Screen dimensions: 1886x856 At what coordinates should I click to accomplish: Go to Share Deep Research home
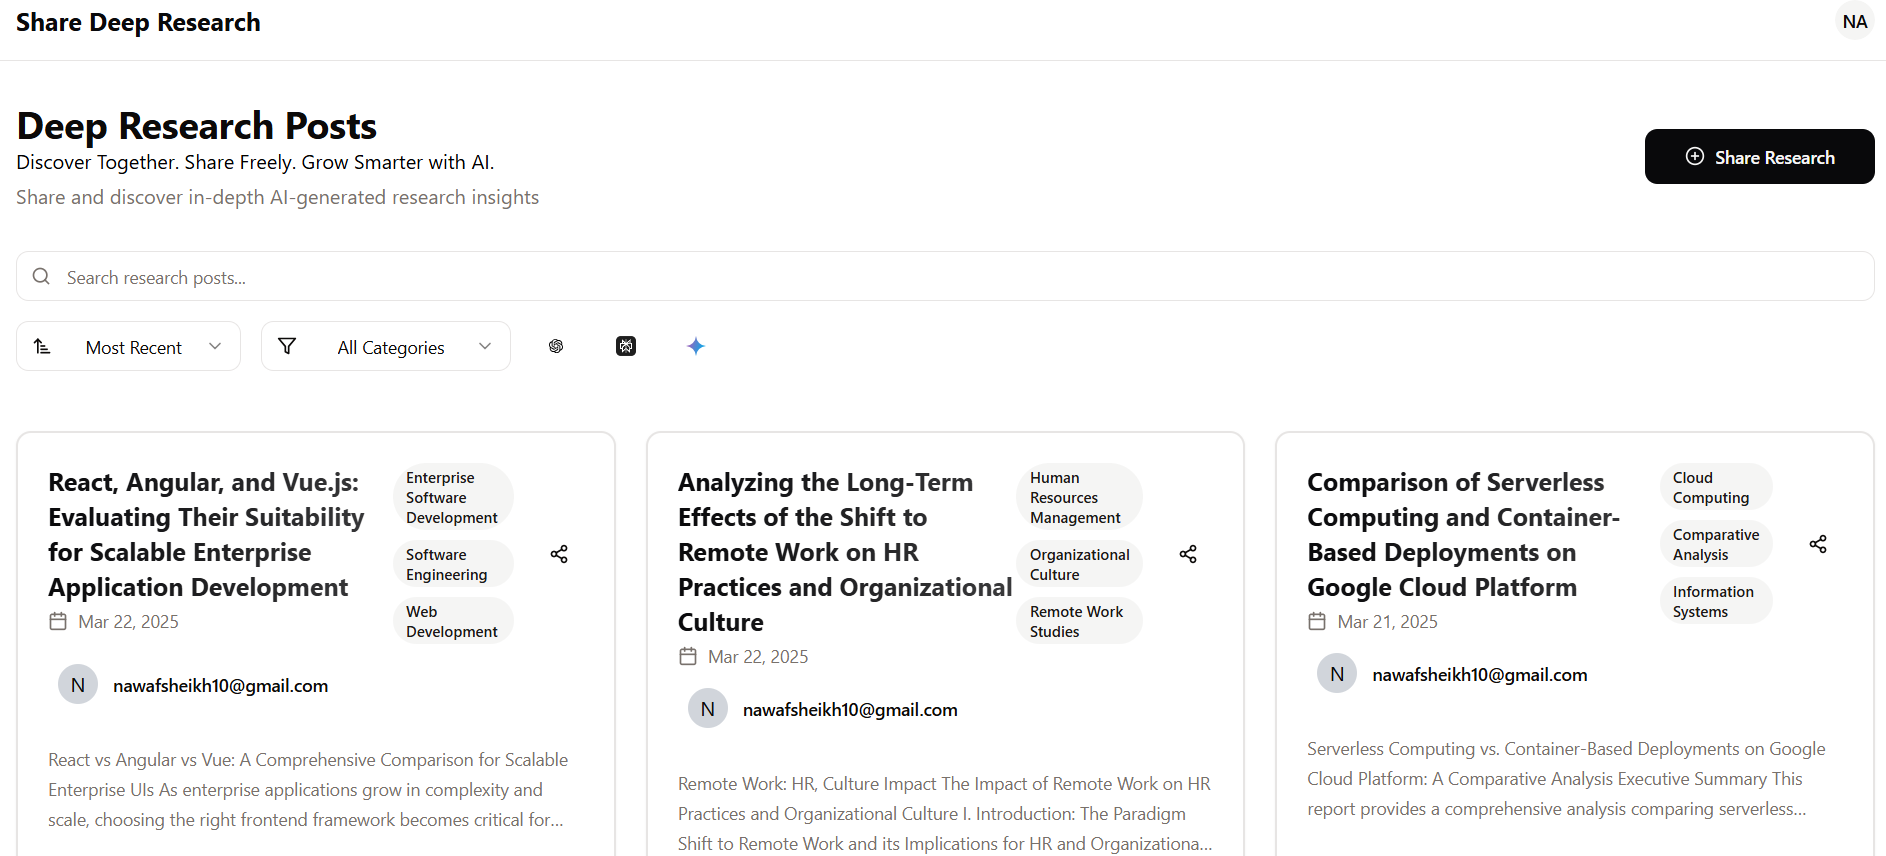138,22
